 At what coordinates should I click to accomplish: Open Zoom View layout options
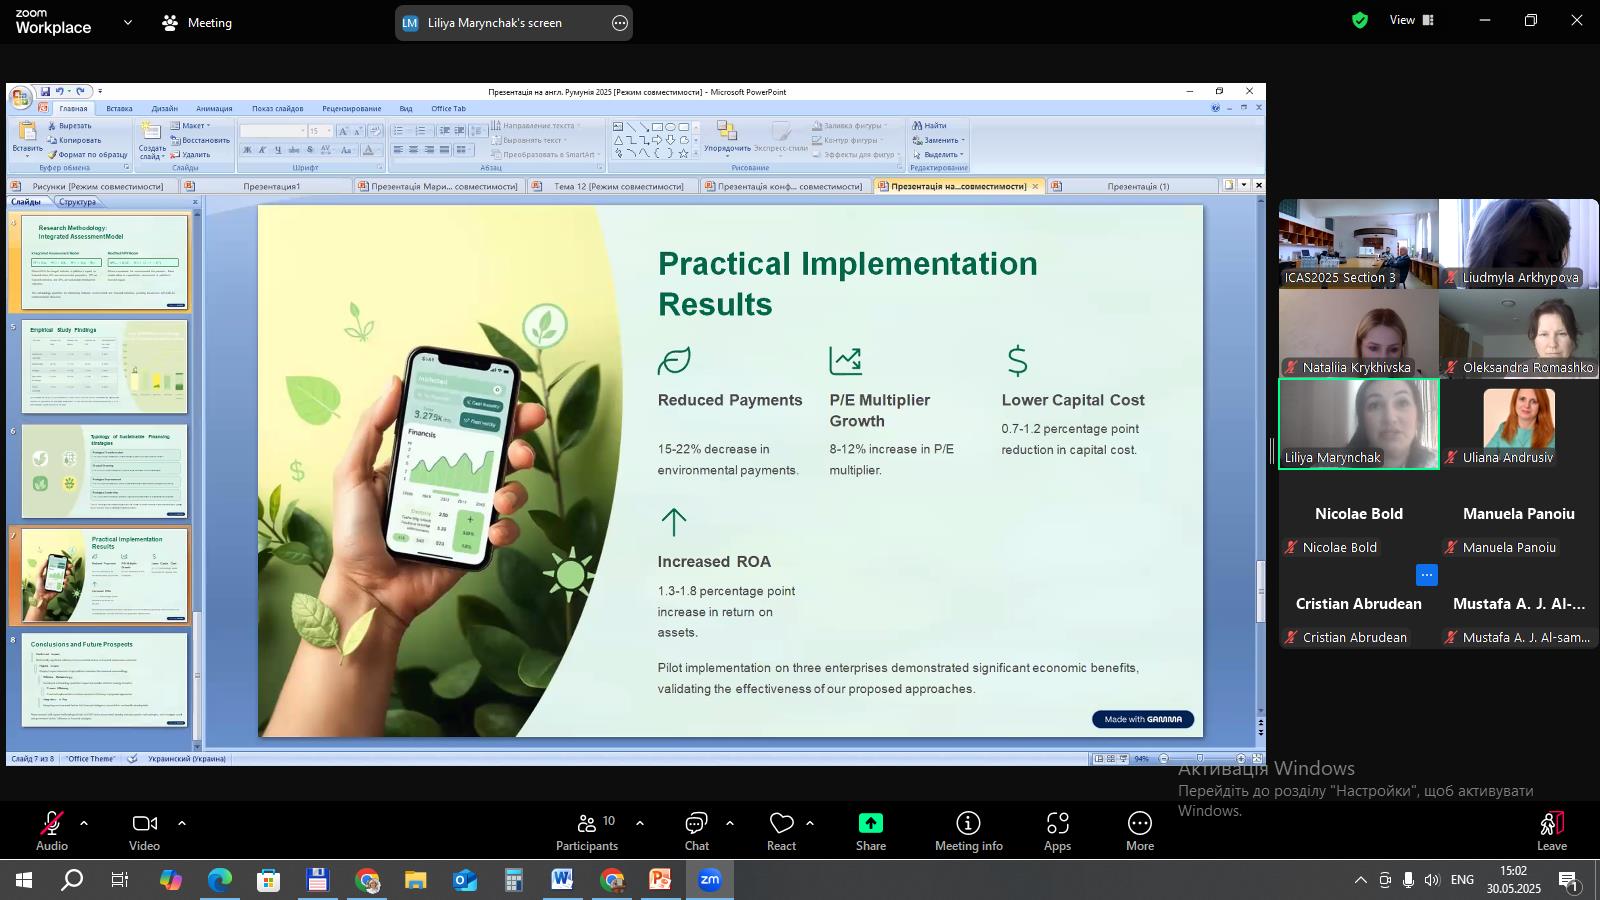pos(1412,20)
